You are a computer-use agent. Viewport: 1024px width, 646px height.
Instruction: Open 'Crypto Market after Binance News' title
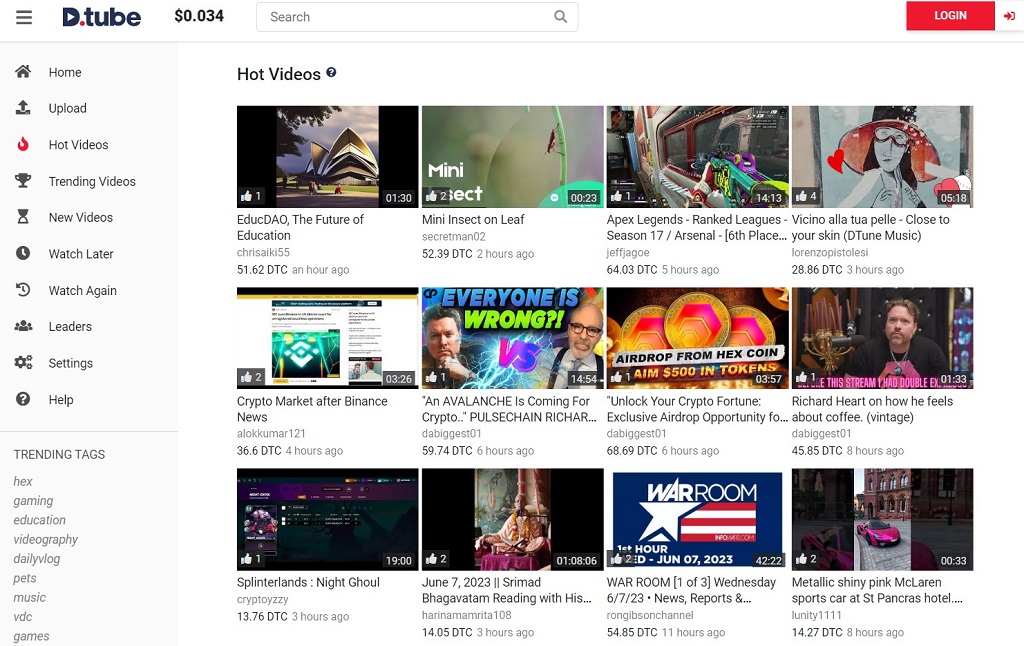(x=312, y=409)
